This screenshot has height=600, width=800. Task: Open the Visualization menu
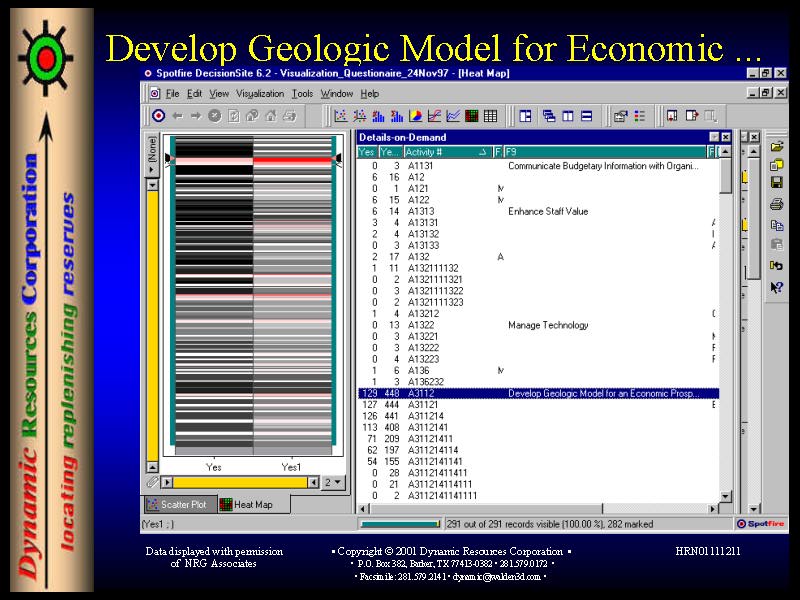point(260,93)
